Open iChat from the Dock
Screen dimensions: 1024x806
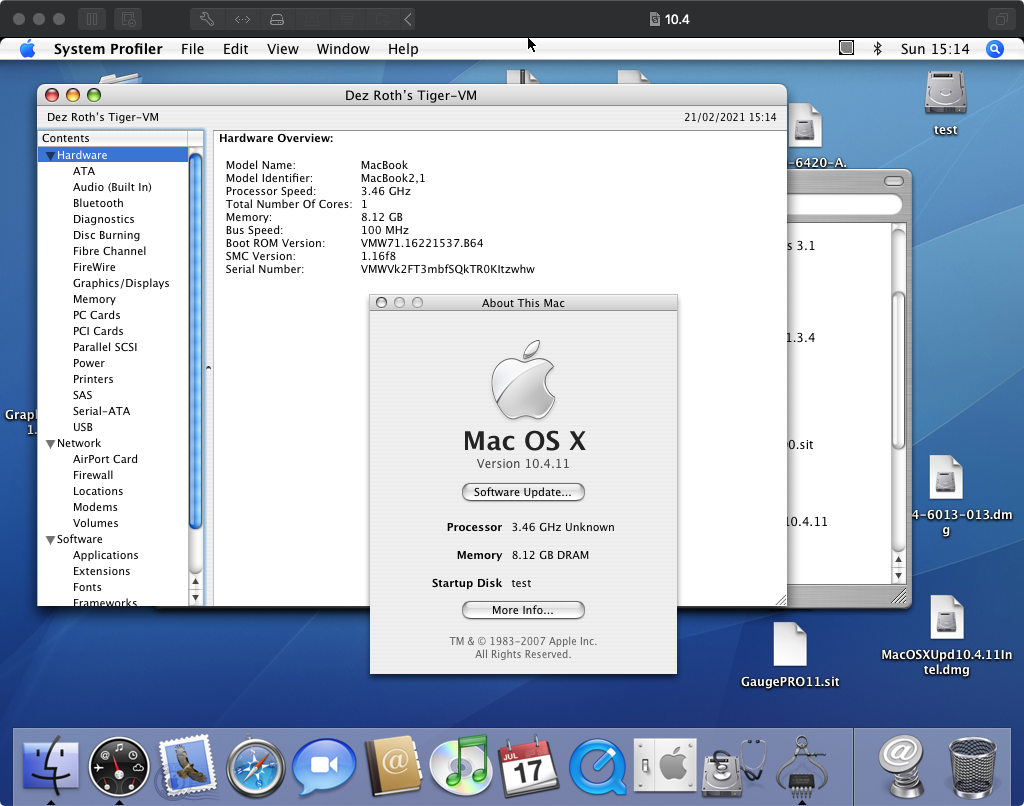[324, 767]
